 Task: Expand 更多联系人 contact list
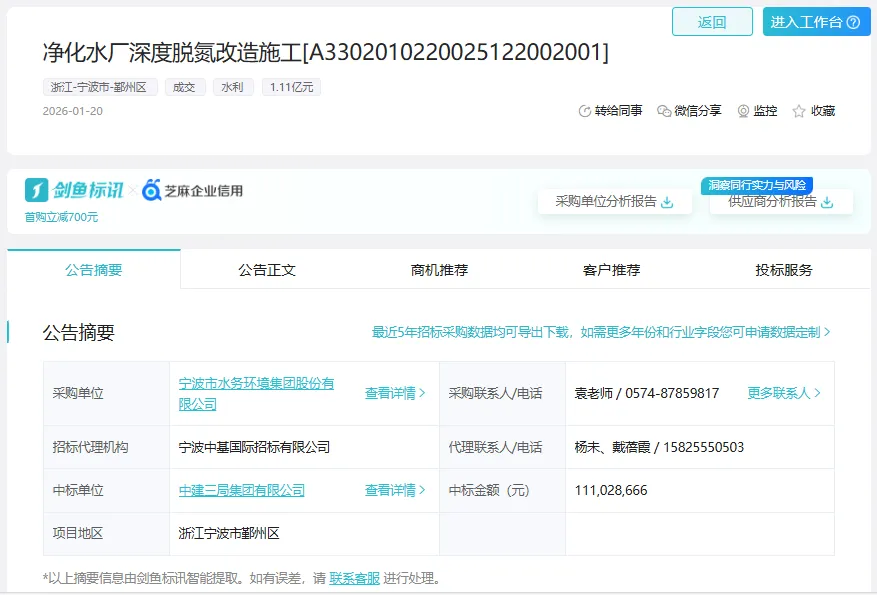(784, 393)
